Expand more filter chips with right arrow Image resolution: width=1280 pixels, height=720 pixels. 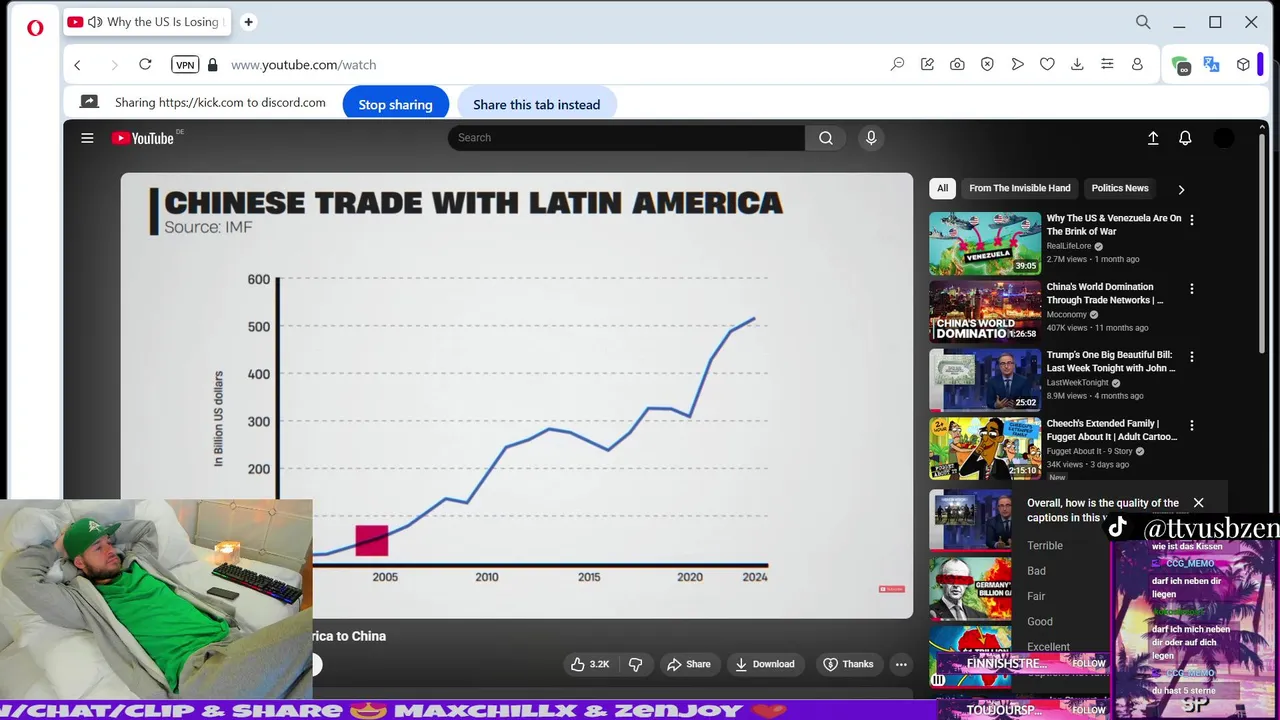tap(1181, 189)
